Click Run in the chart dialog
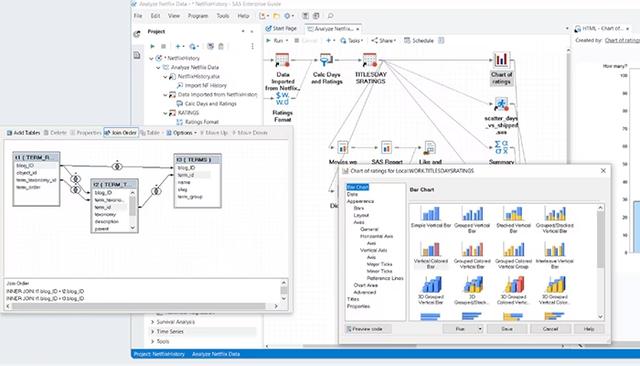640x366 pixels. click(460, 329)
